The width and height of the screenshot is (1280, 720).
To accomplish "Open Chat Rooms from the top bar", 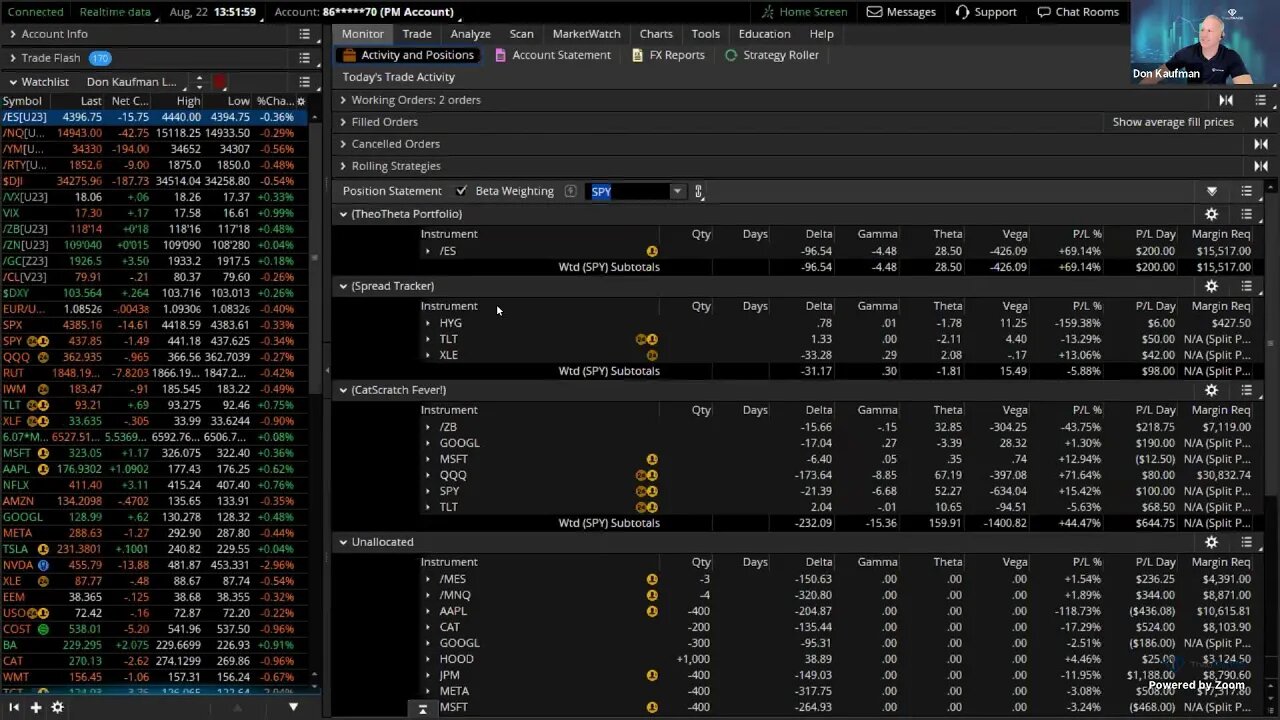I will point(1078,12).
